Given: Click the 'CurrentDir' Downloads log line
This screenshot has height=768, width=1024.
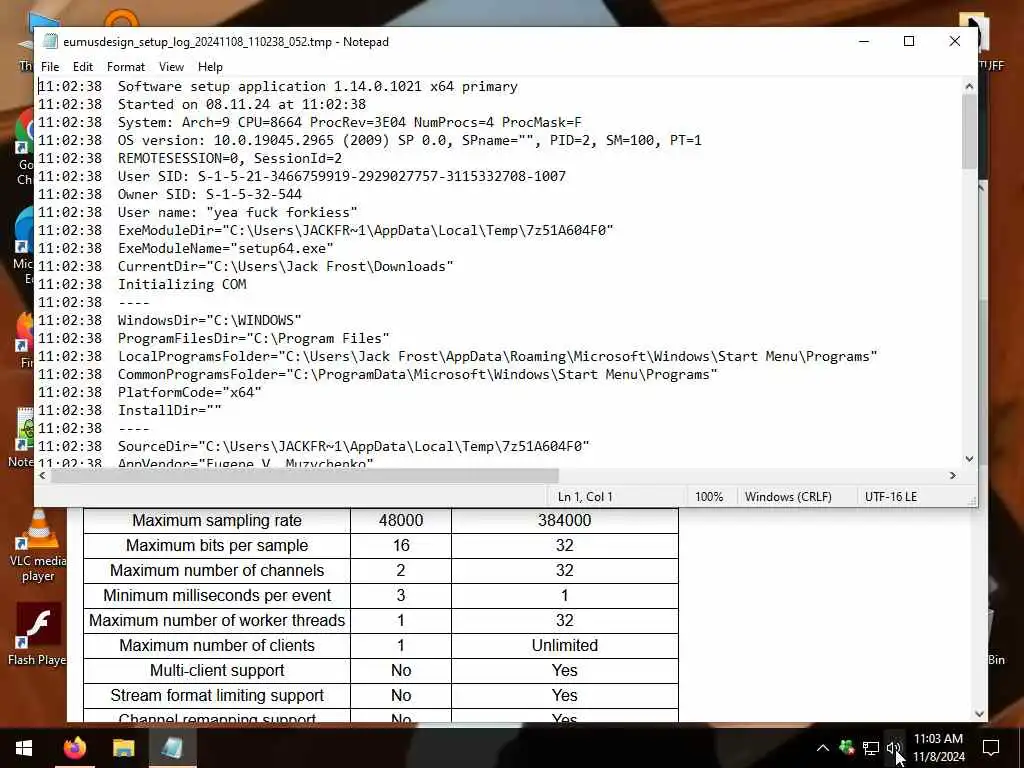Looking at the screenshot, I should tap(285, 266).
